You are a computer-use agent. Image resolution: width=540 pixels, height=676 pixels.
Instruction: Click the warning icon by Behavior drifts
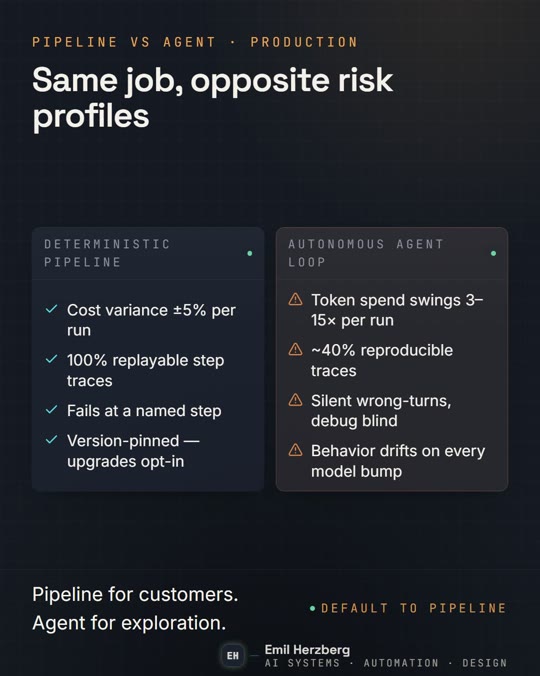(x=295, y=450)
